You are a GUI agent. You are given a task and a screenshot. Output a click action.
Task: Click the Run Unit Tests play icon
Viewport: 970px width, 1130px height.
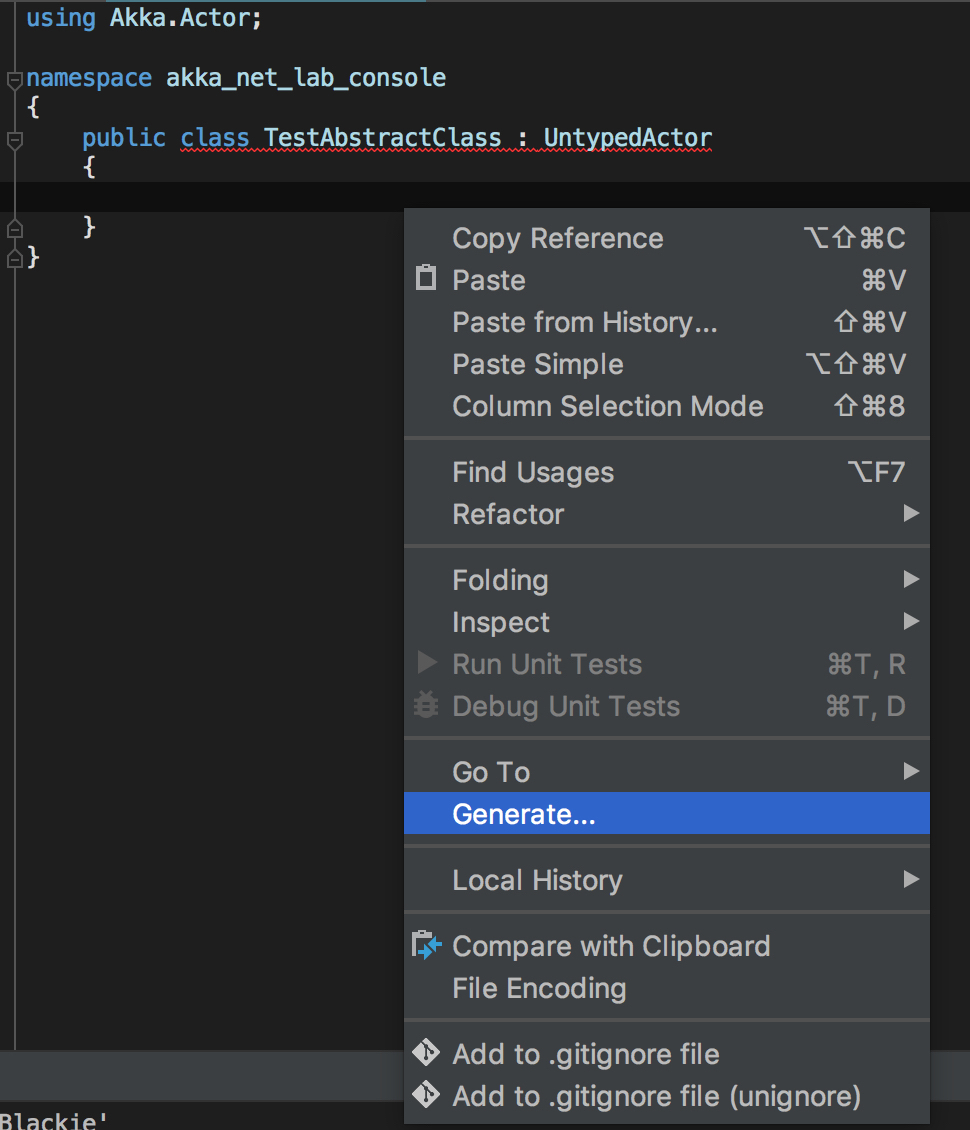[x=427, y=663]
